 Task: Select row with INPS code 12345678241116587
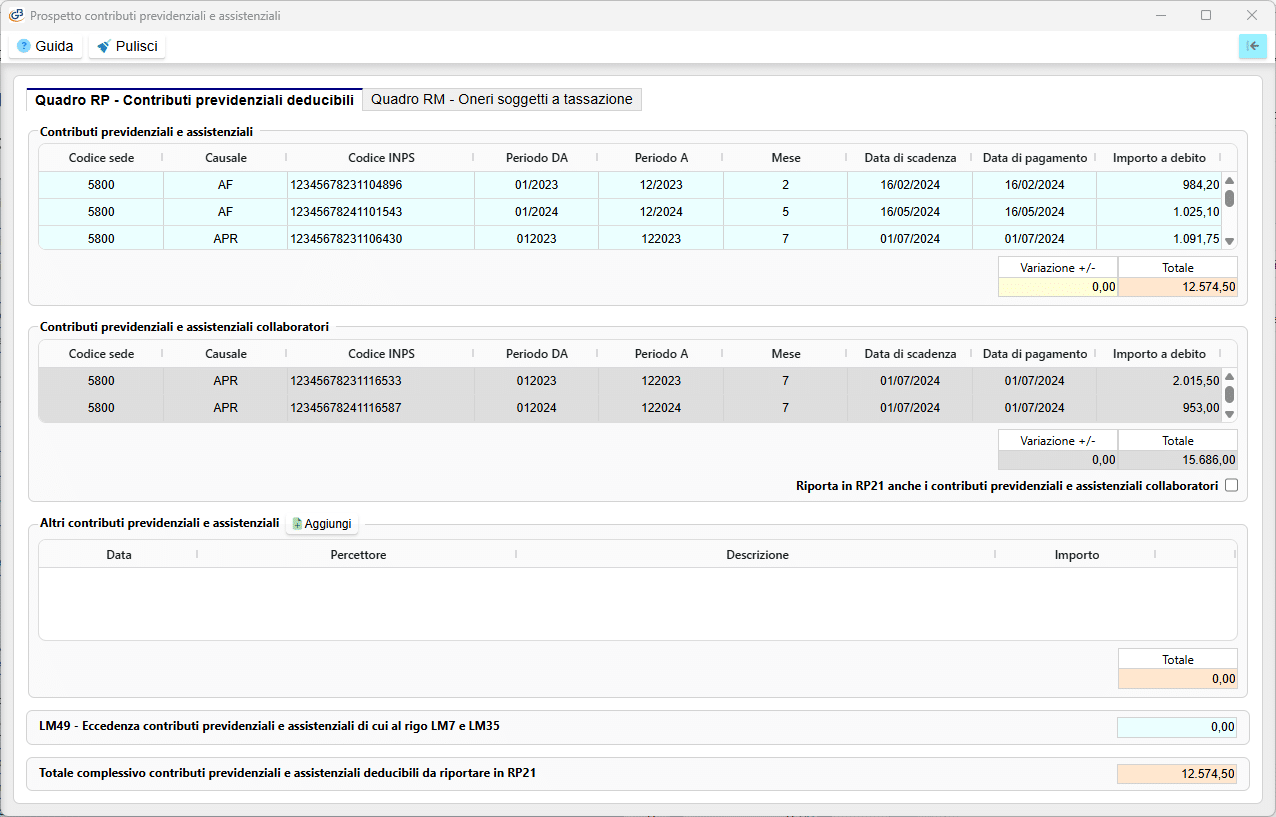pyautogui.click(x=630, y=408)
